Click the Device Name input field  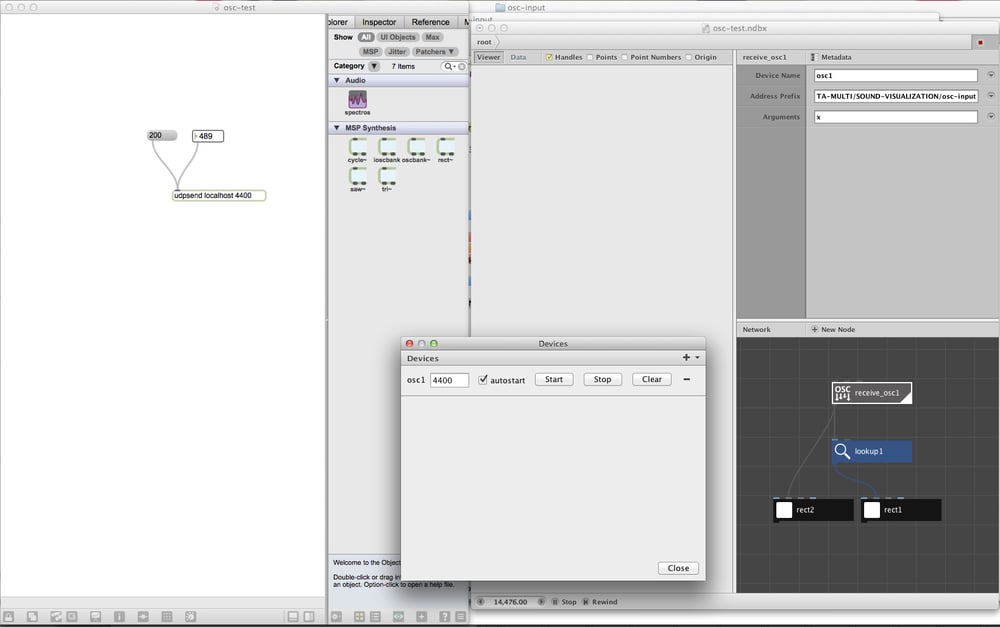coord(895,75)
